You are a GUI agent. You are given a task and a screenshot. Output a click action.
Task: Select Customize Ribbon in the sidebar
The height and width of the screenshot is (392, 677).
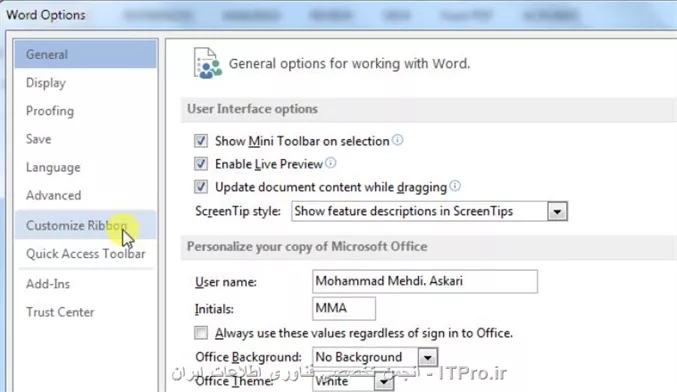[85, 225]
